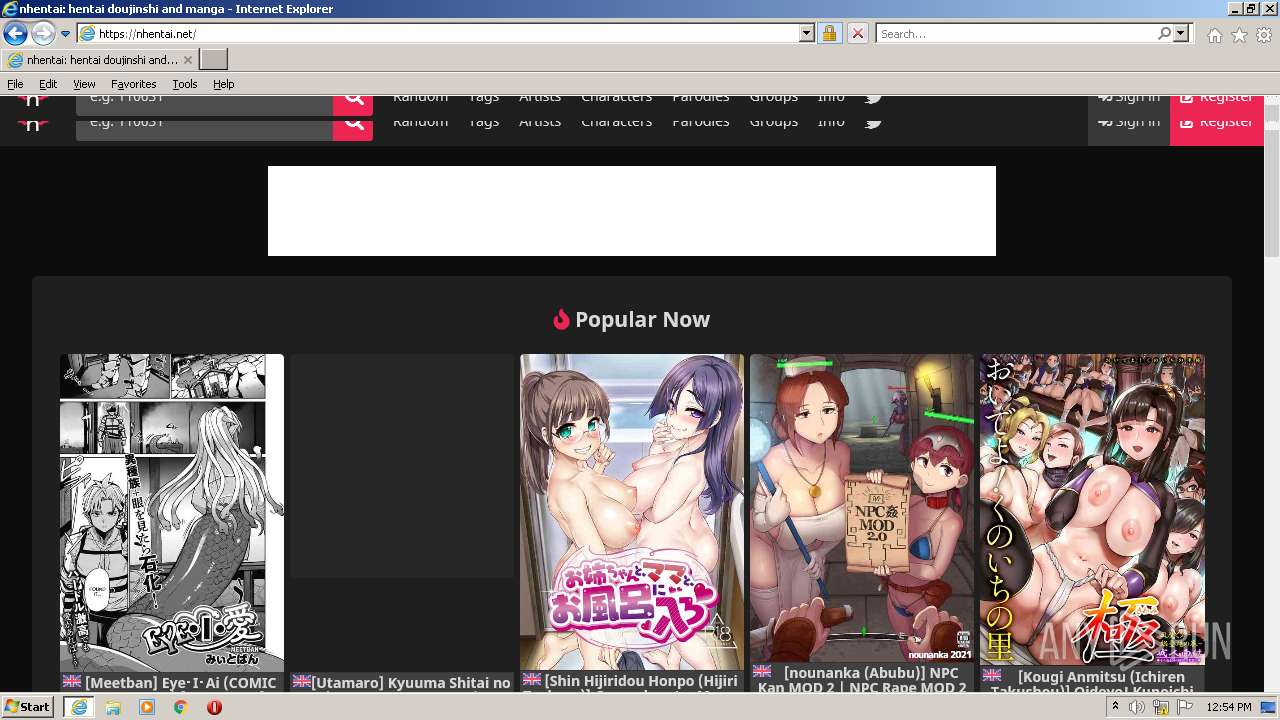Open Info link in the lower nav row

pos(831,122)
